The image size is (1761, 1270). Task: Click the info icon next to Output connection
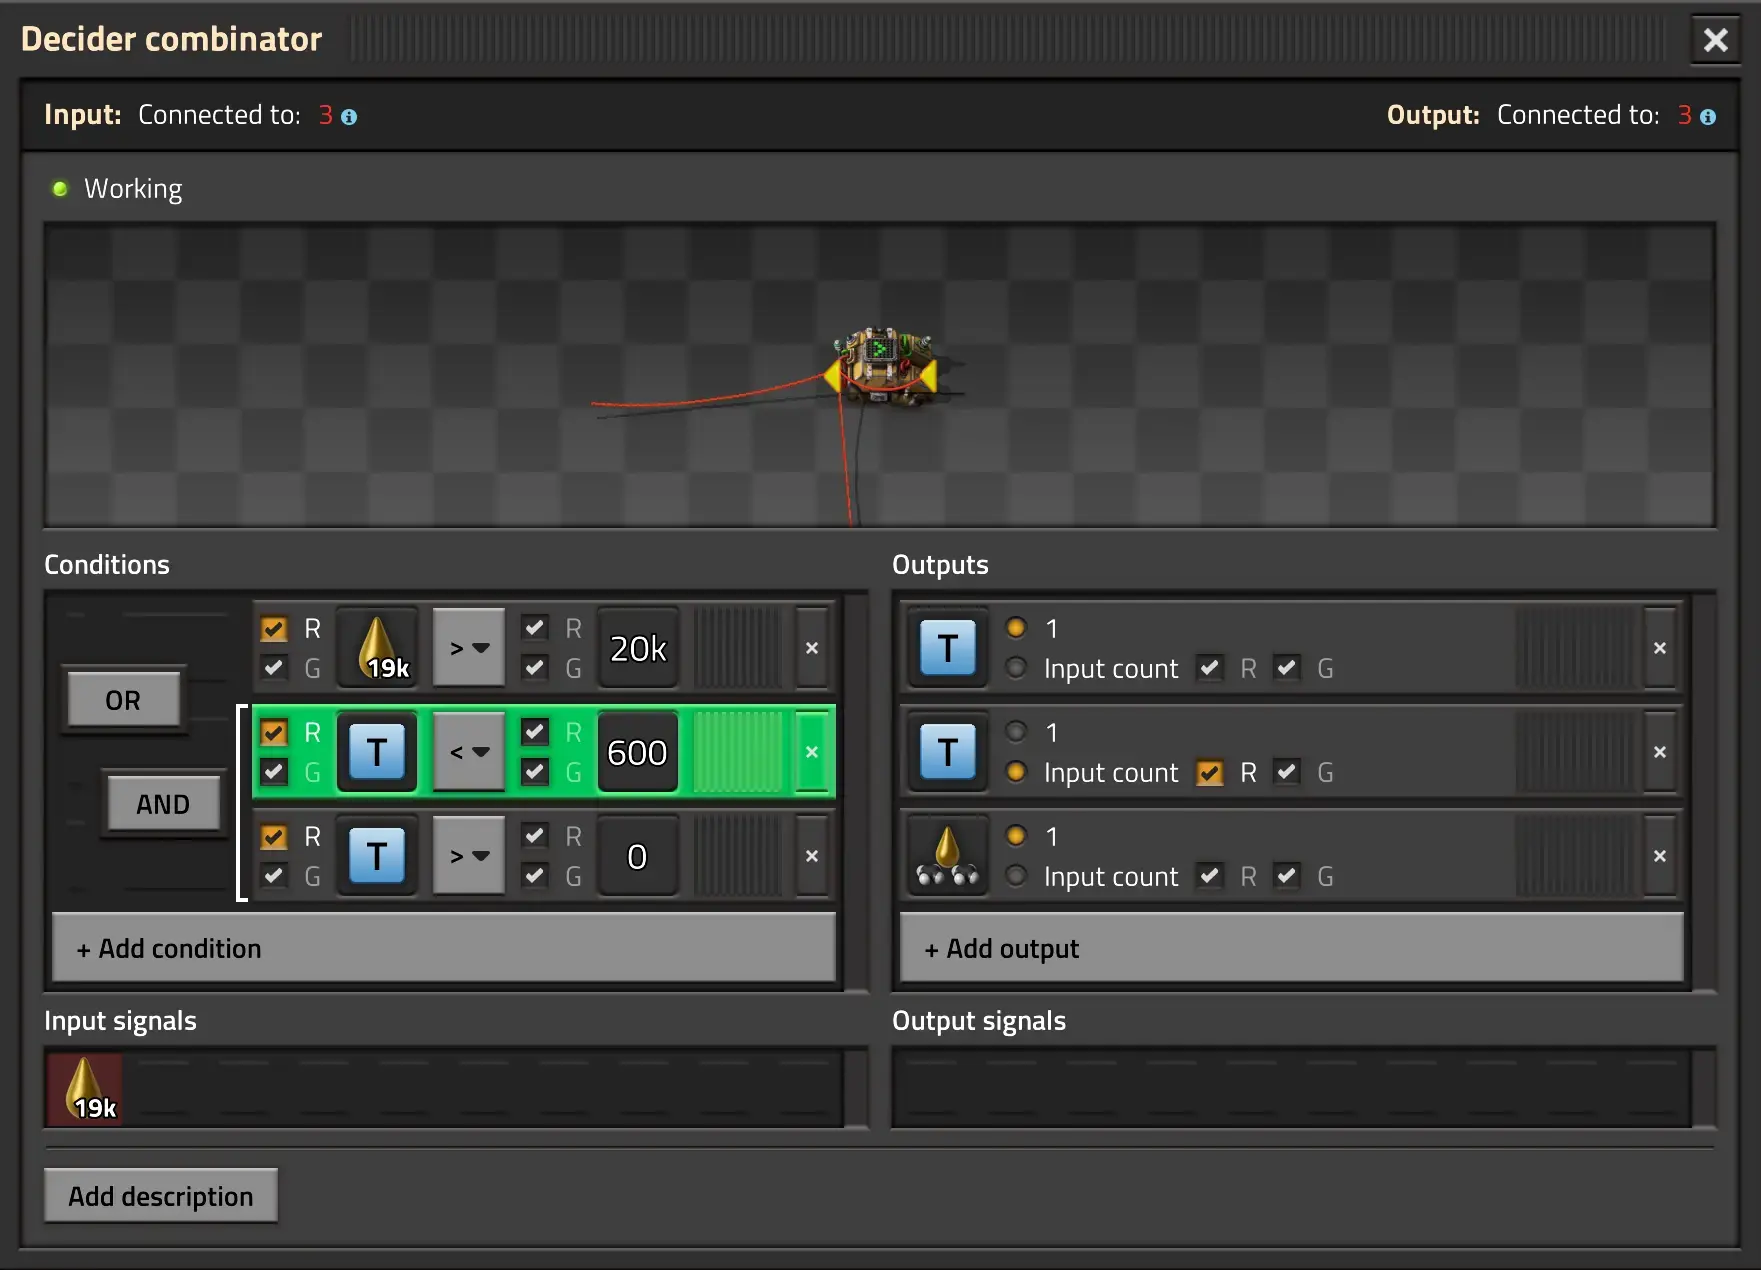click(x=1708, y=117)
